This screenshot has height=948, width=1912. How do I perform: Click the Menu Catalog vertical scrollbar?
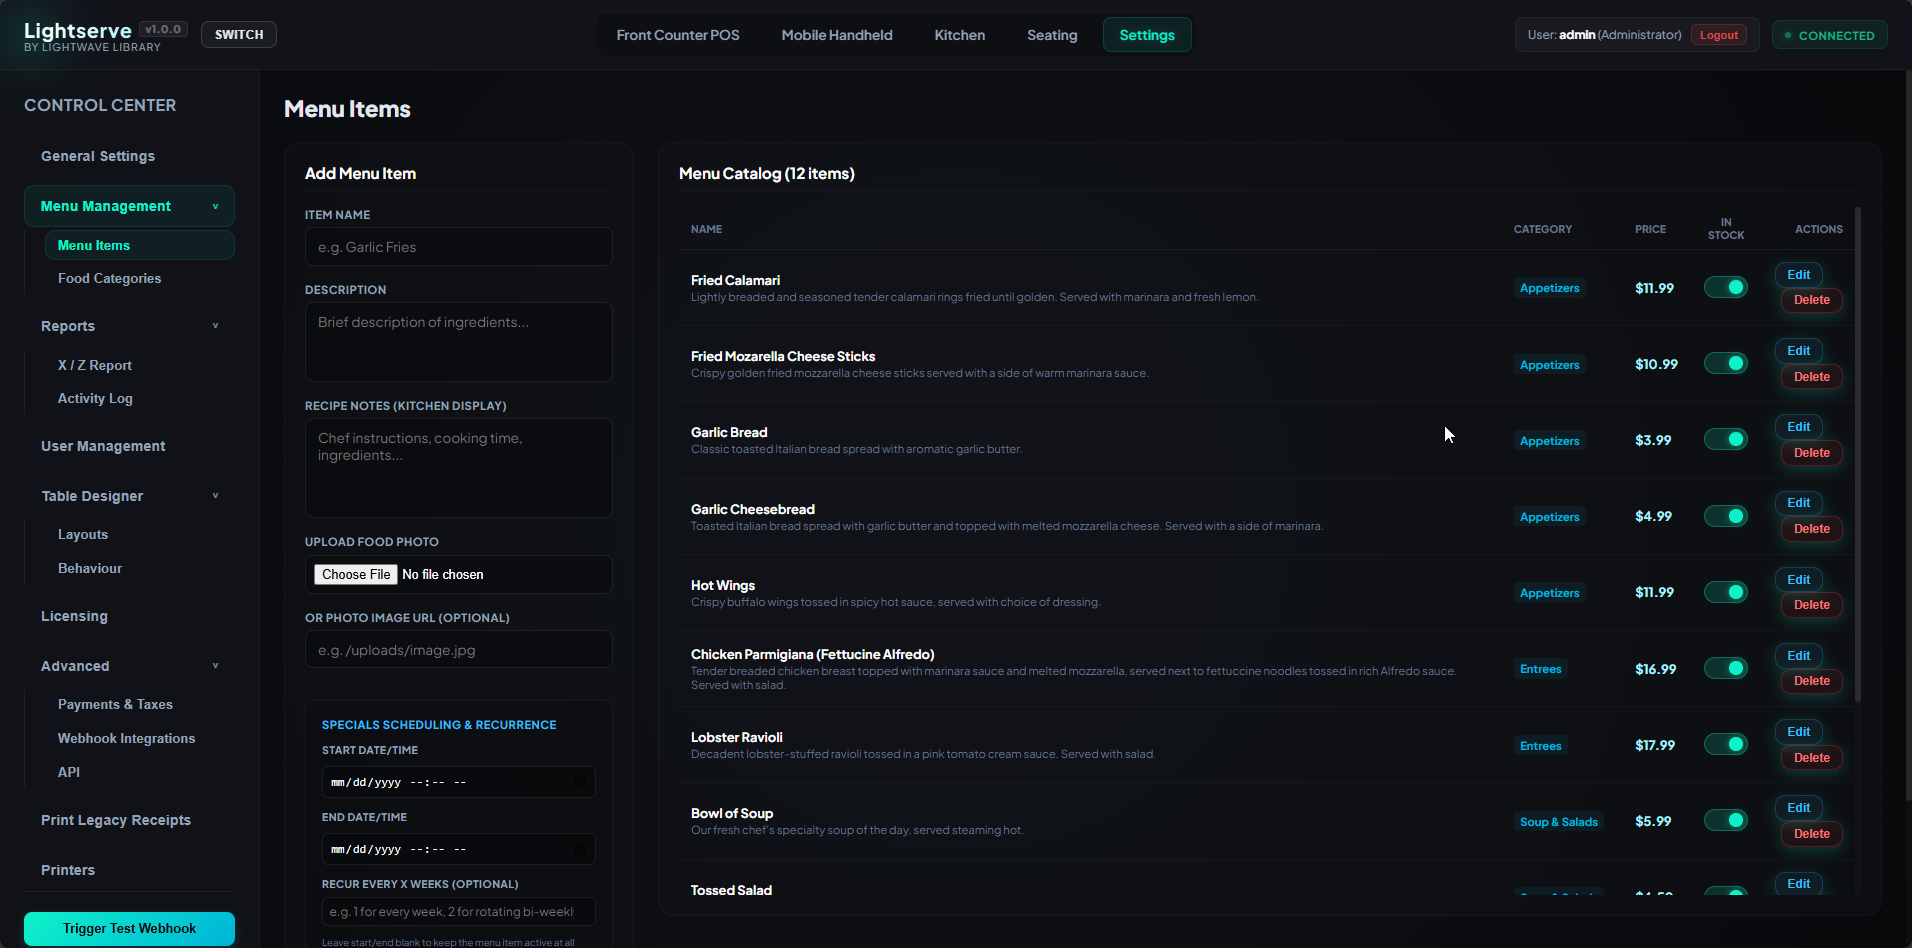tap(1858, 455)
